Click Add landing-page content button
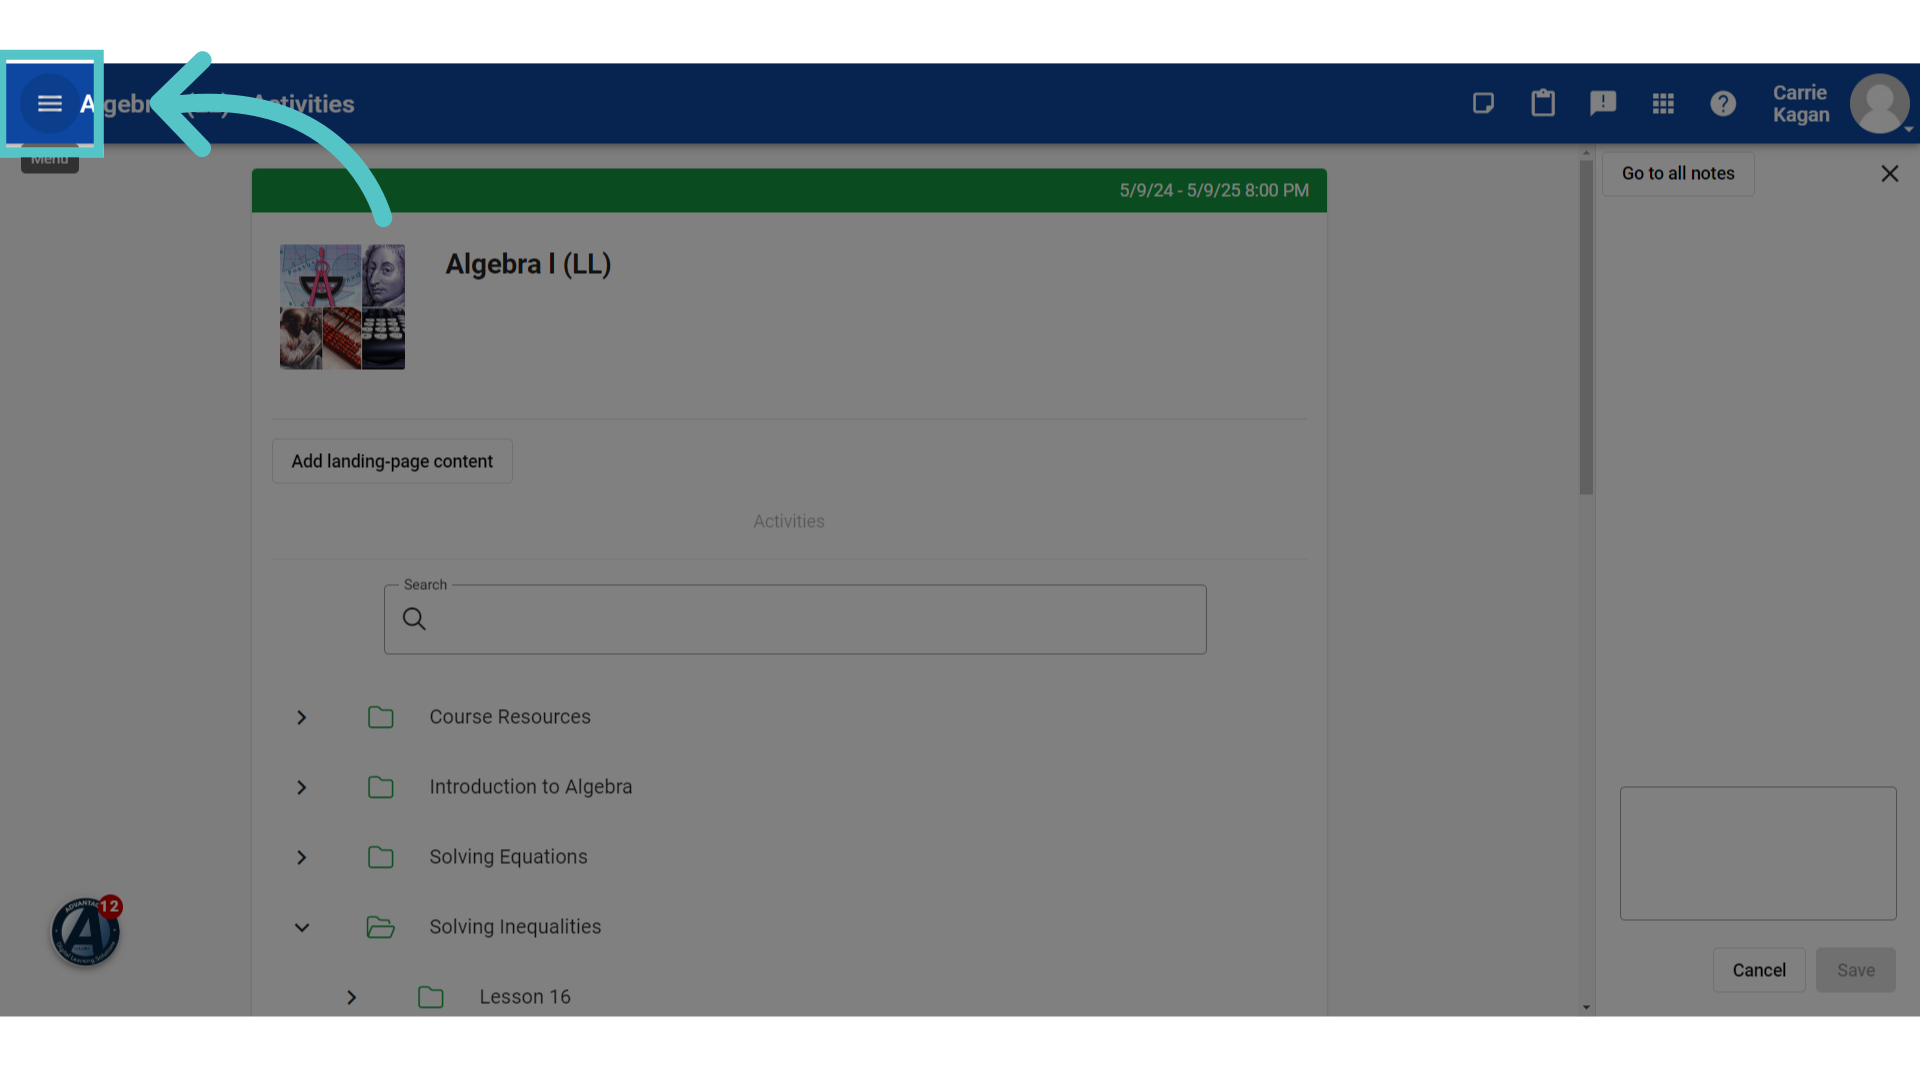The height and width of the screenshot is (1080, 1920). (x=392, y=461)
